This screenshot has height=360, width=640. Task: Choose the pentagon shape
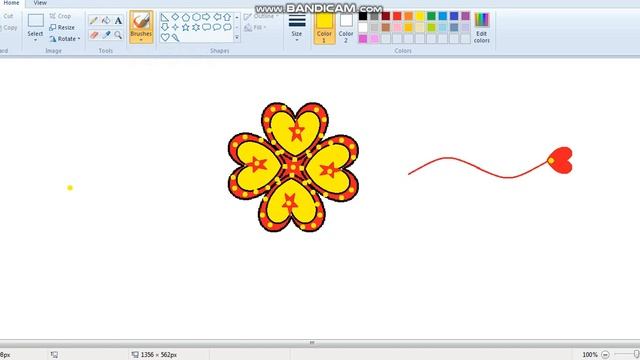pos(186,17)
